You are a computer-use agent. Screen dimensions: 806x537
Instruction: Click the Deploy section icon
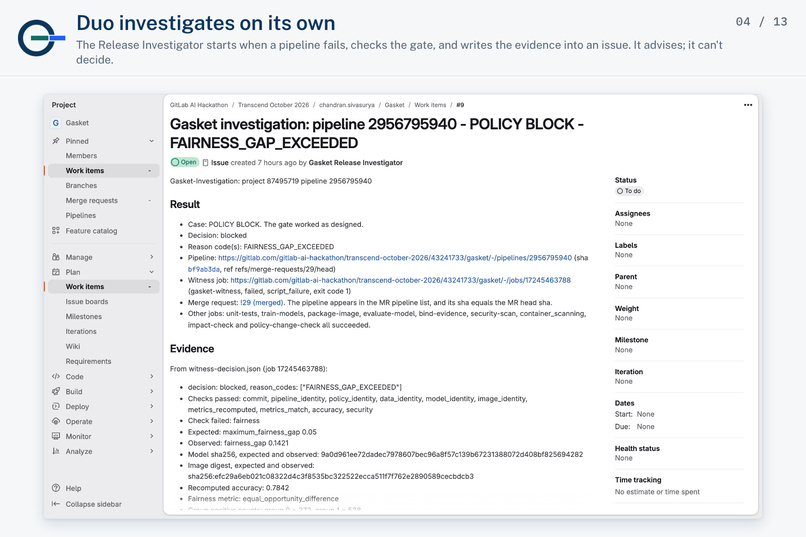pyautogui.click(x=56, y=406)
